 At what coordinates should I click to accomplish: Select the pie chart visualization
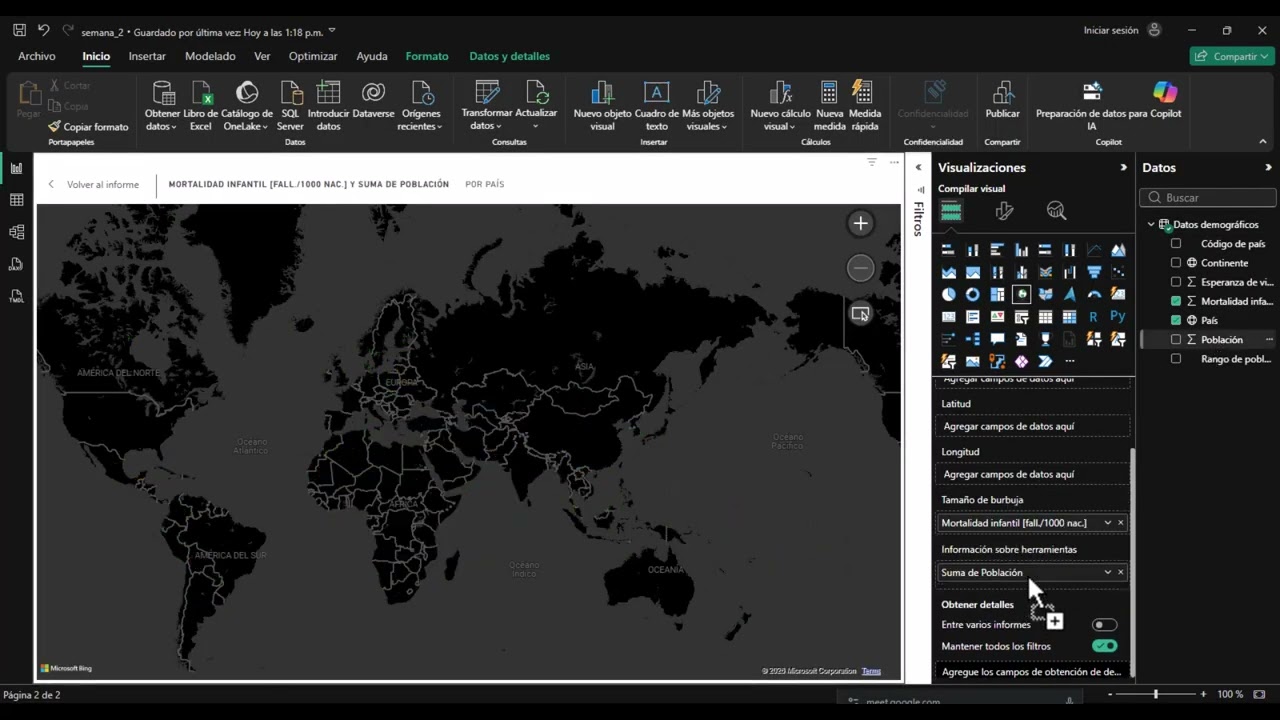pyautogui.click(x=948, y=294)
